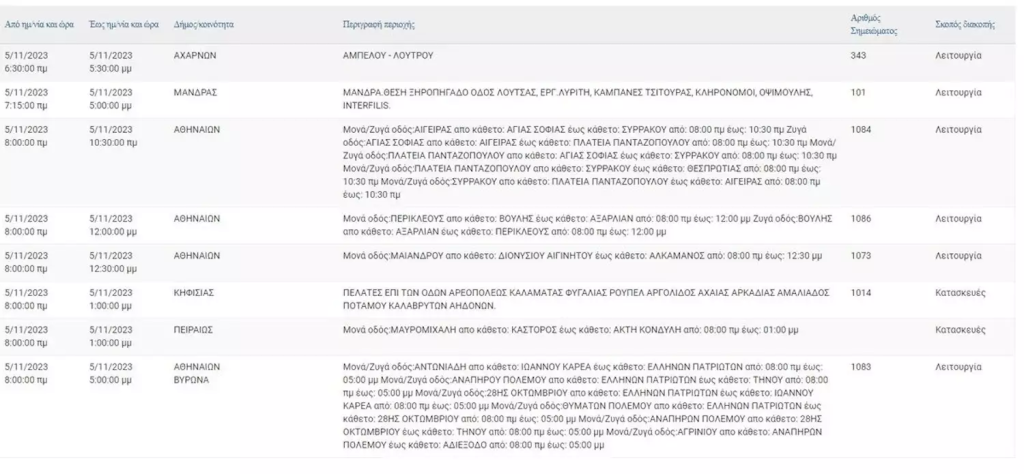1024x474 pixels.
Task: Click the "Έως ημ/νία και ώρα" column header
Action: (x=119, y=22)
